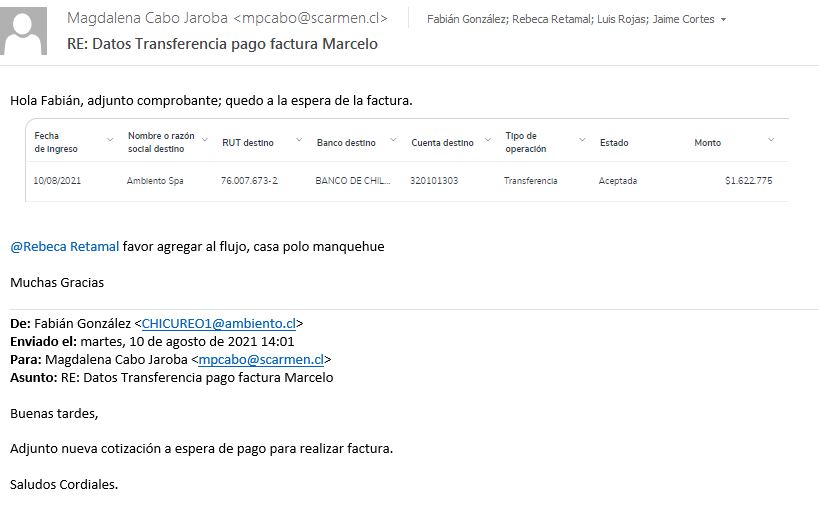Click recipient Jaime Cortes in header
Image resolution: width=819 pixels, height=517 pixels.
pos(683,19)
